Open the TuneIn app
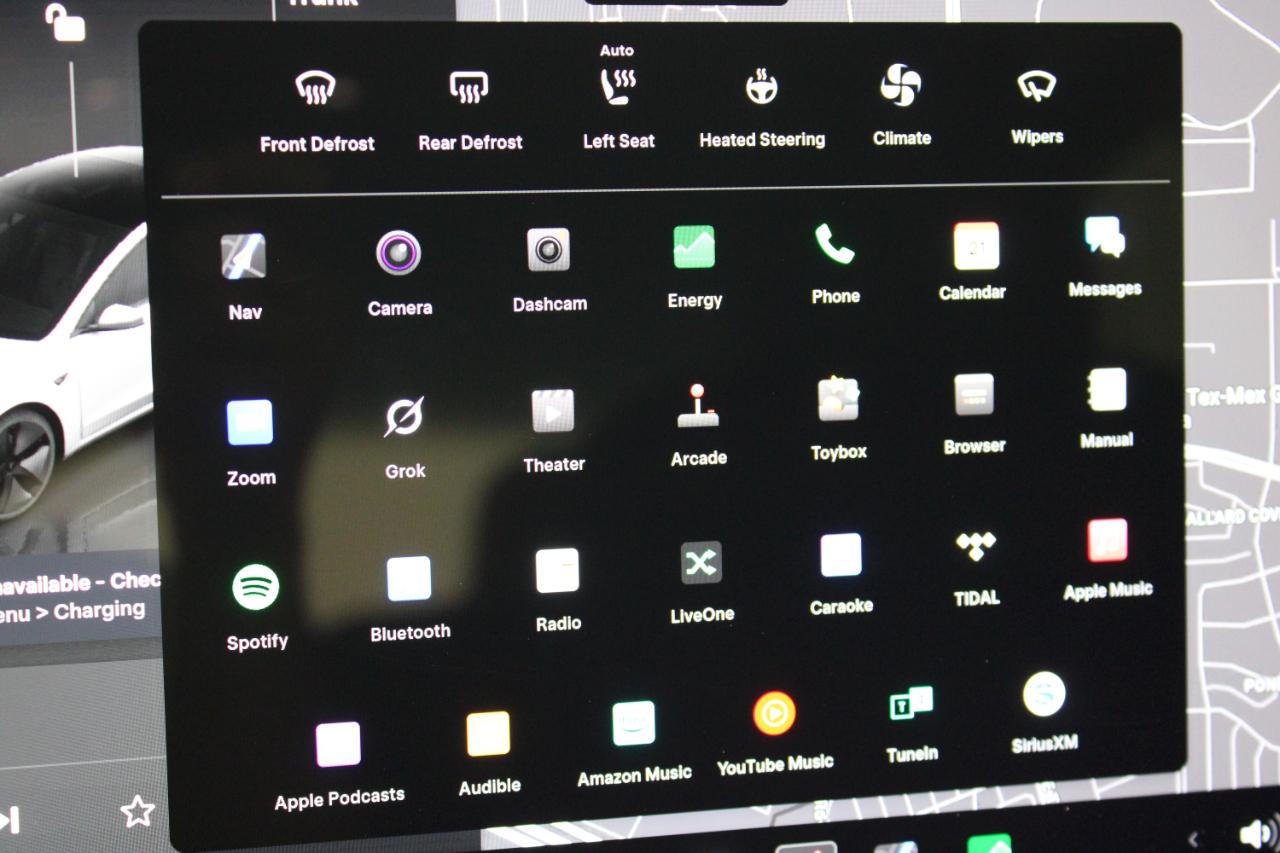The width and height of the screenshot is (1280, 853). [911, 703]
